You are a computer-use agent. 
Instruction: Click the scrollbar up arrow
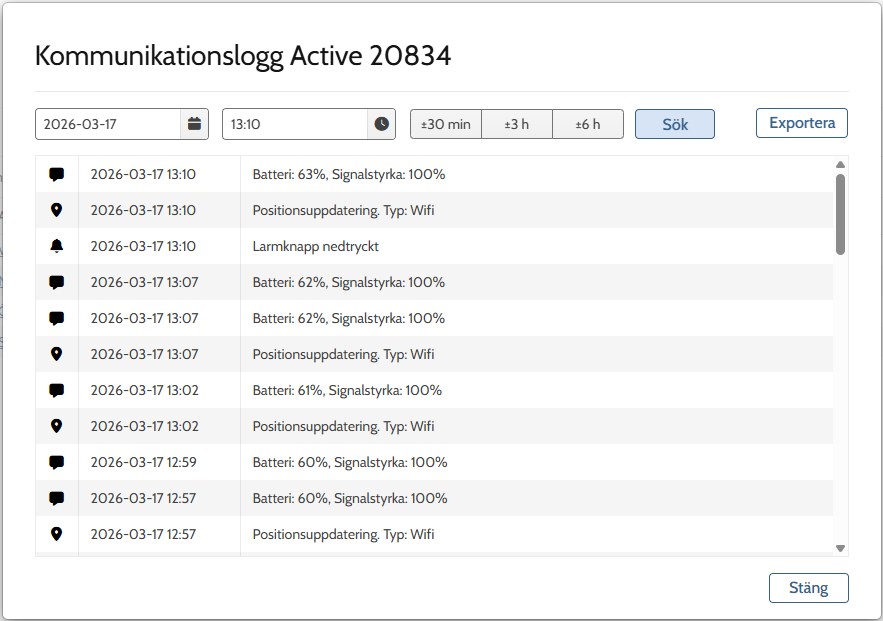pyautogui.click(x=840, y=164)
